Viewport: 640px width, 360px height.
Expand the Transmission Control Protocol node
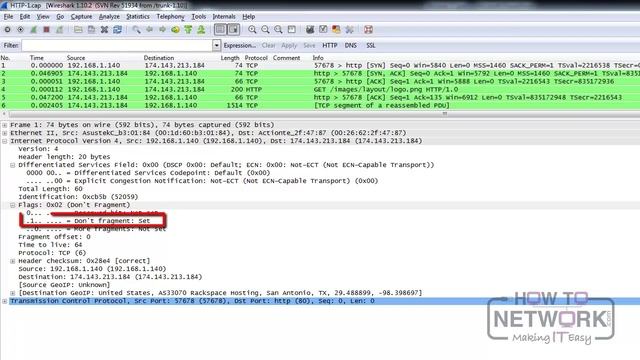click(4, 301)
